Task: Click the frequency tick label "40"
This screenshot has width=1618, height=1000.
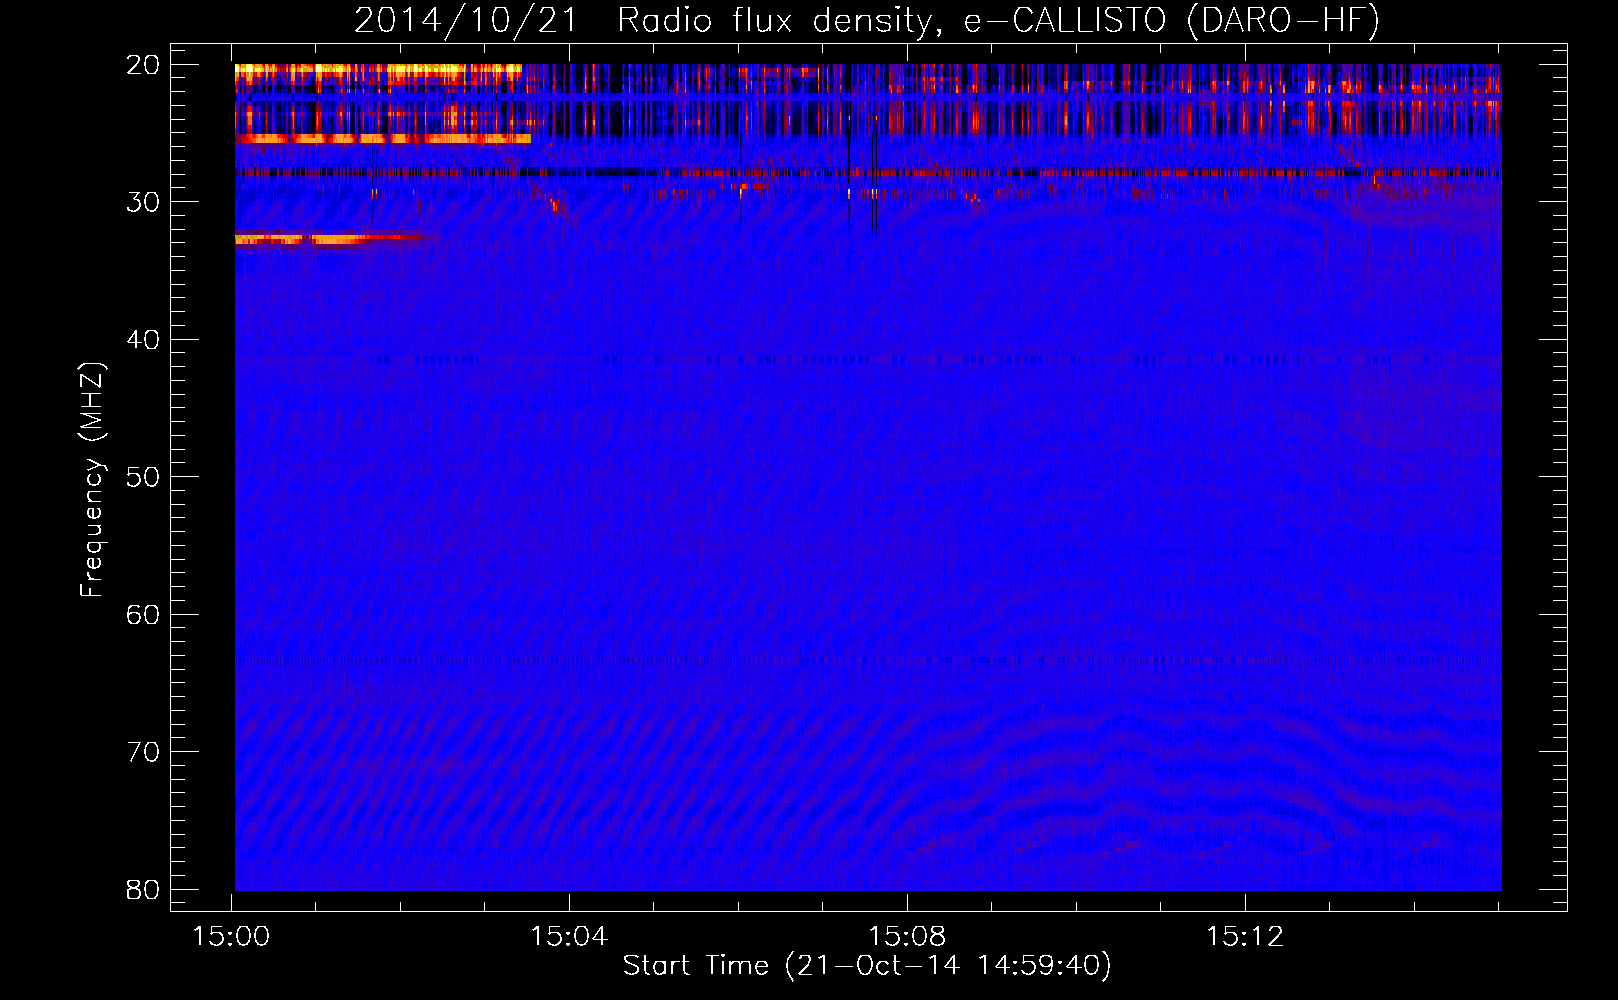Action: pos(143,340)
